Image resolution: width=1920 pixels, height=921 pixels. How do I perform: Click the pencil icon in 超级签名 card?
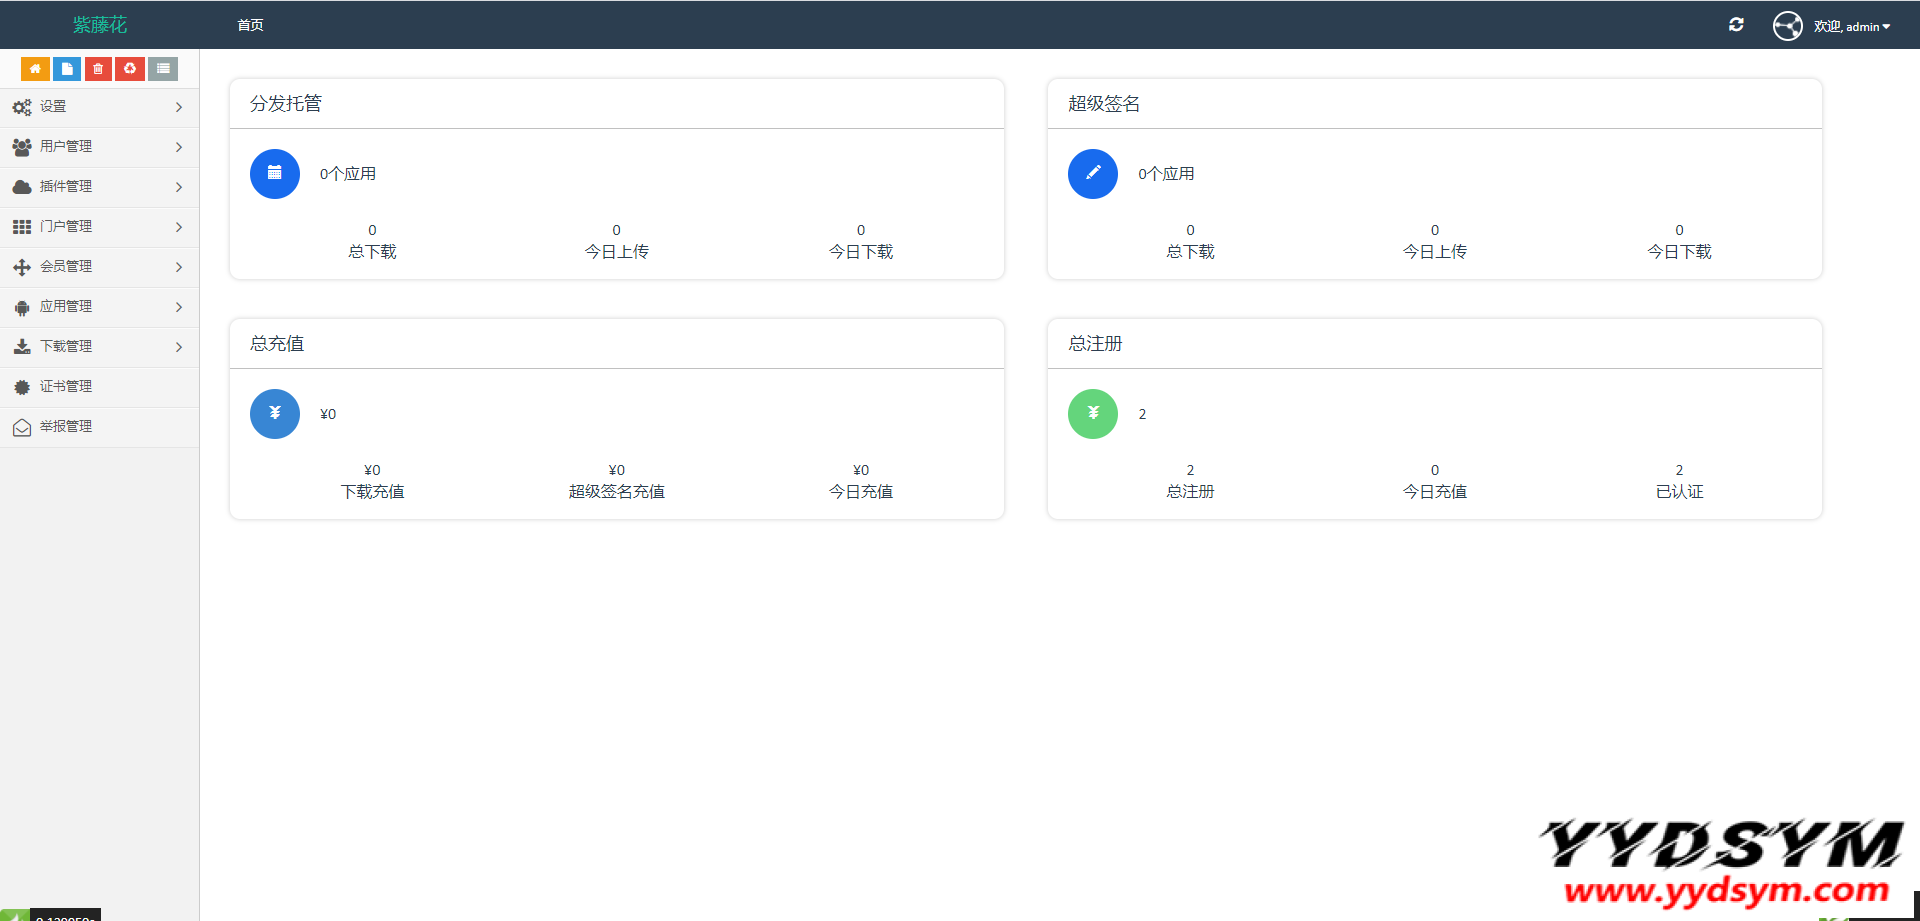coord(1093,174)
